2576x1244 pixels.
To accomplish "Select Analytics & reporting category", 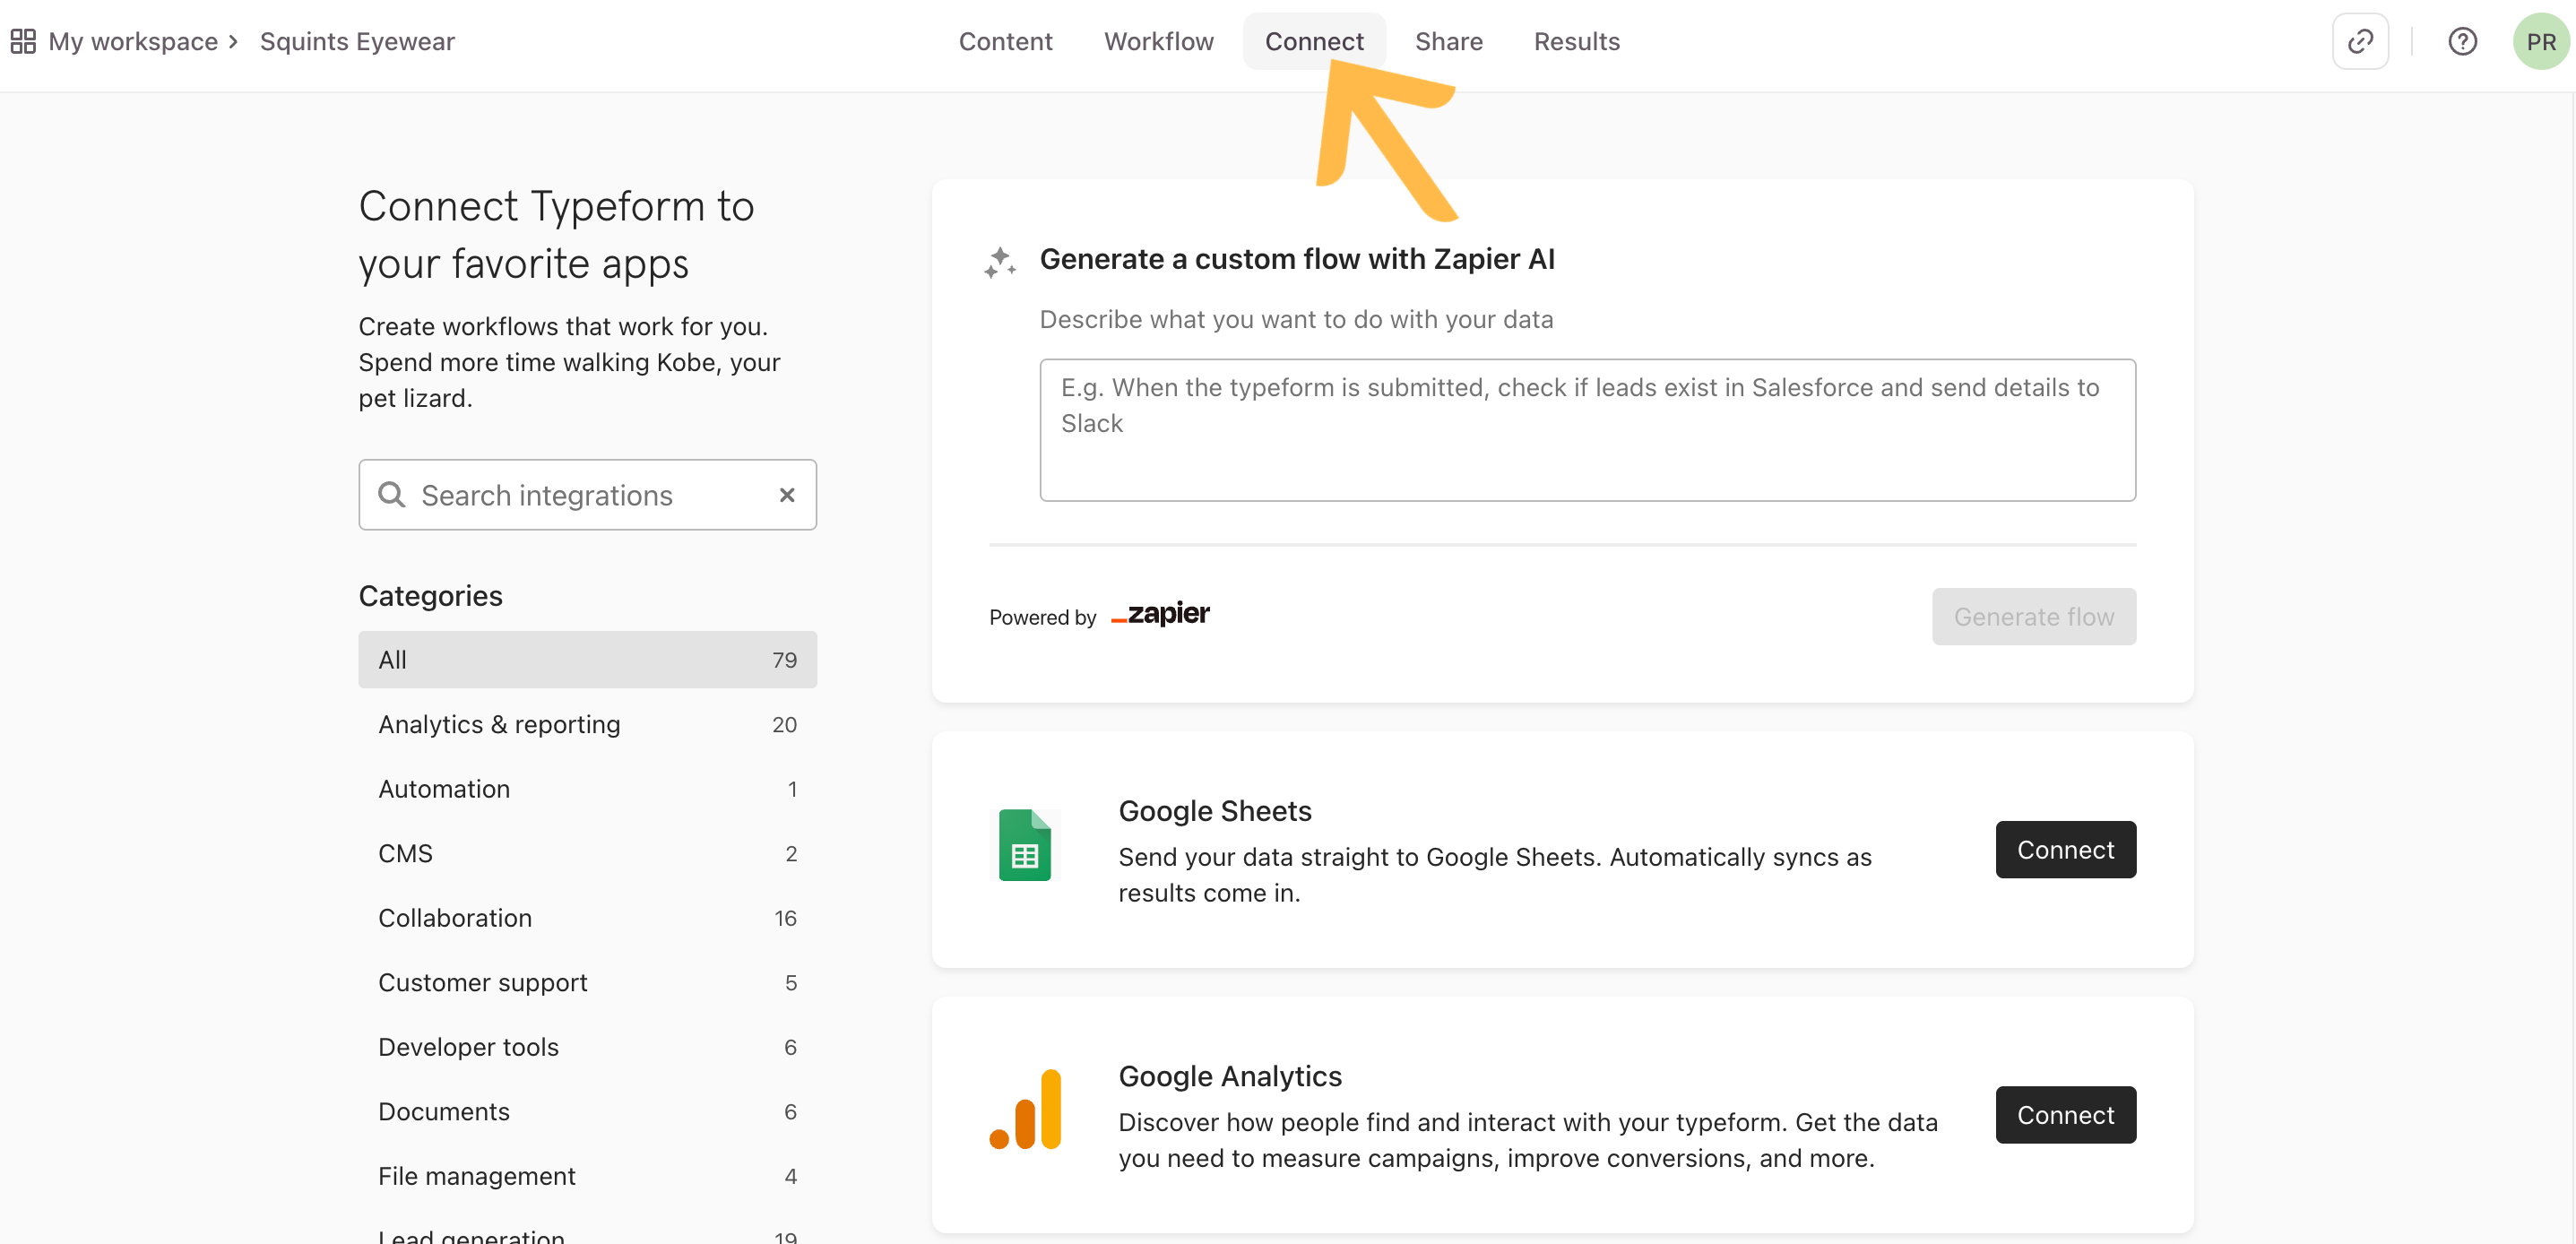I will (587, 724).
